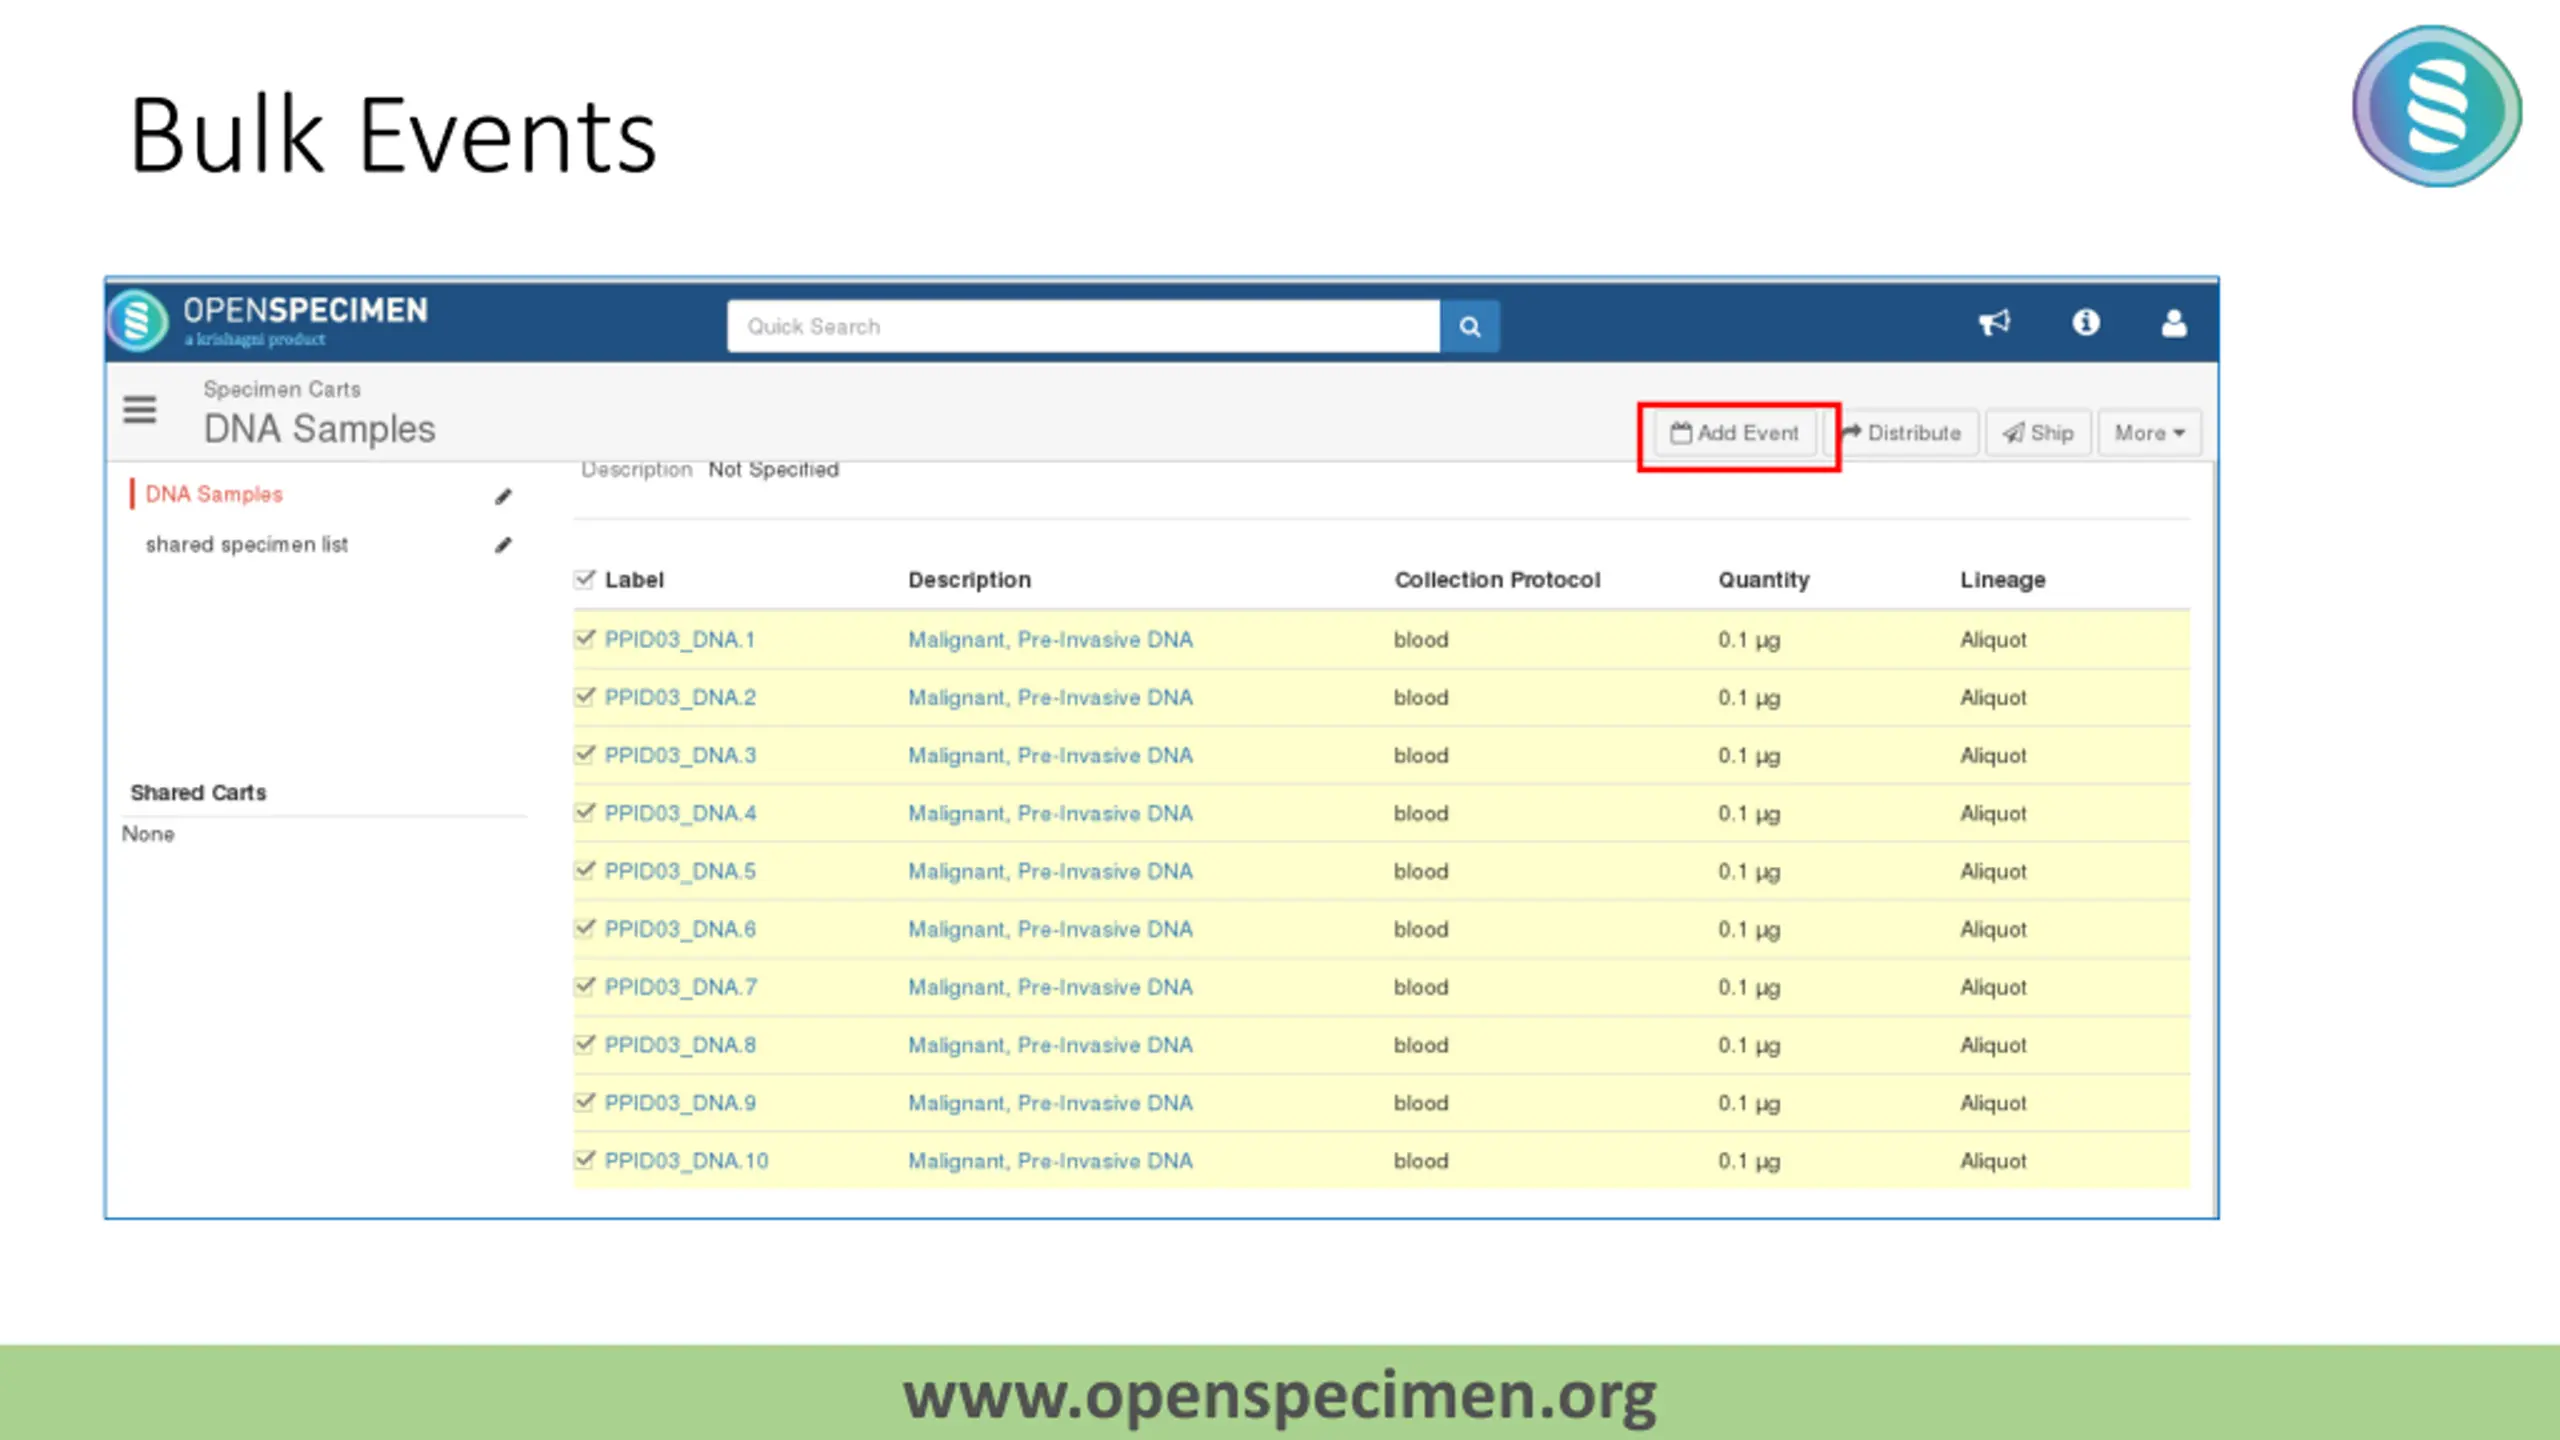Viewport: 2560px width, 1440px height.
Task: Open the info circle icon
Action: 2086,322
